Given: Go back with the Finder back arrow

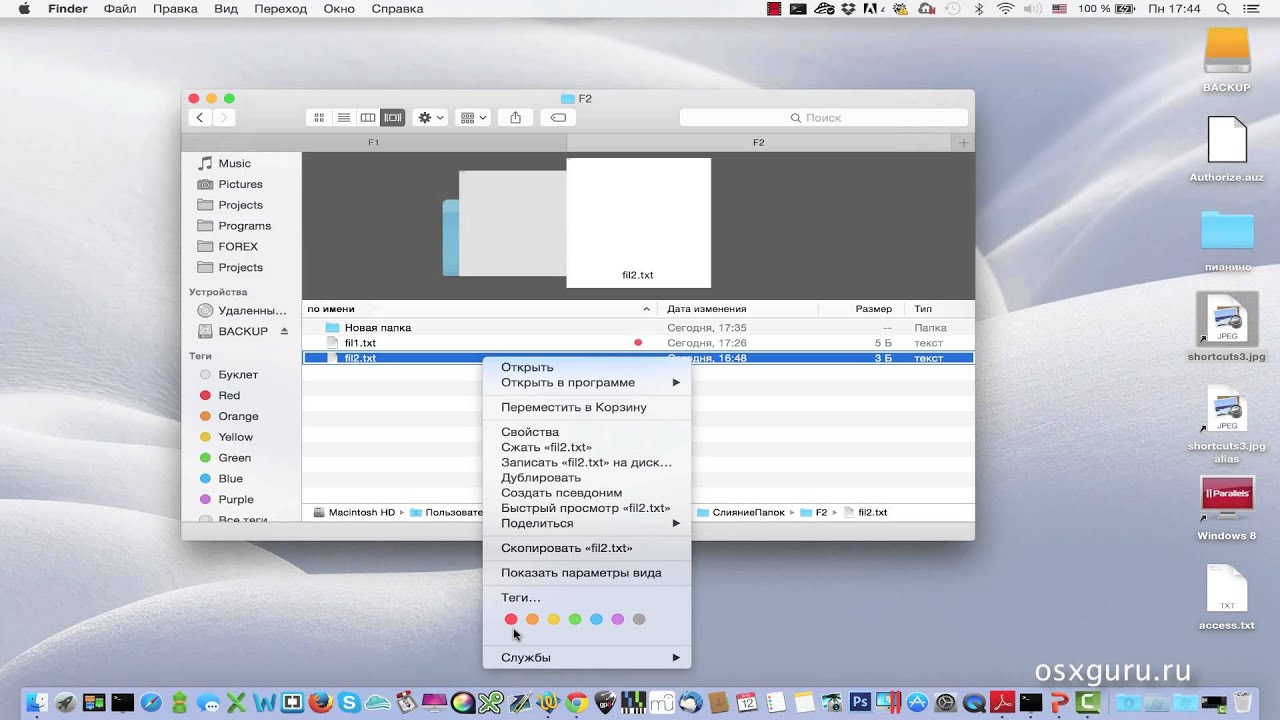Looking at the screenshot, I should pos(200,118).
